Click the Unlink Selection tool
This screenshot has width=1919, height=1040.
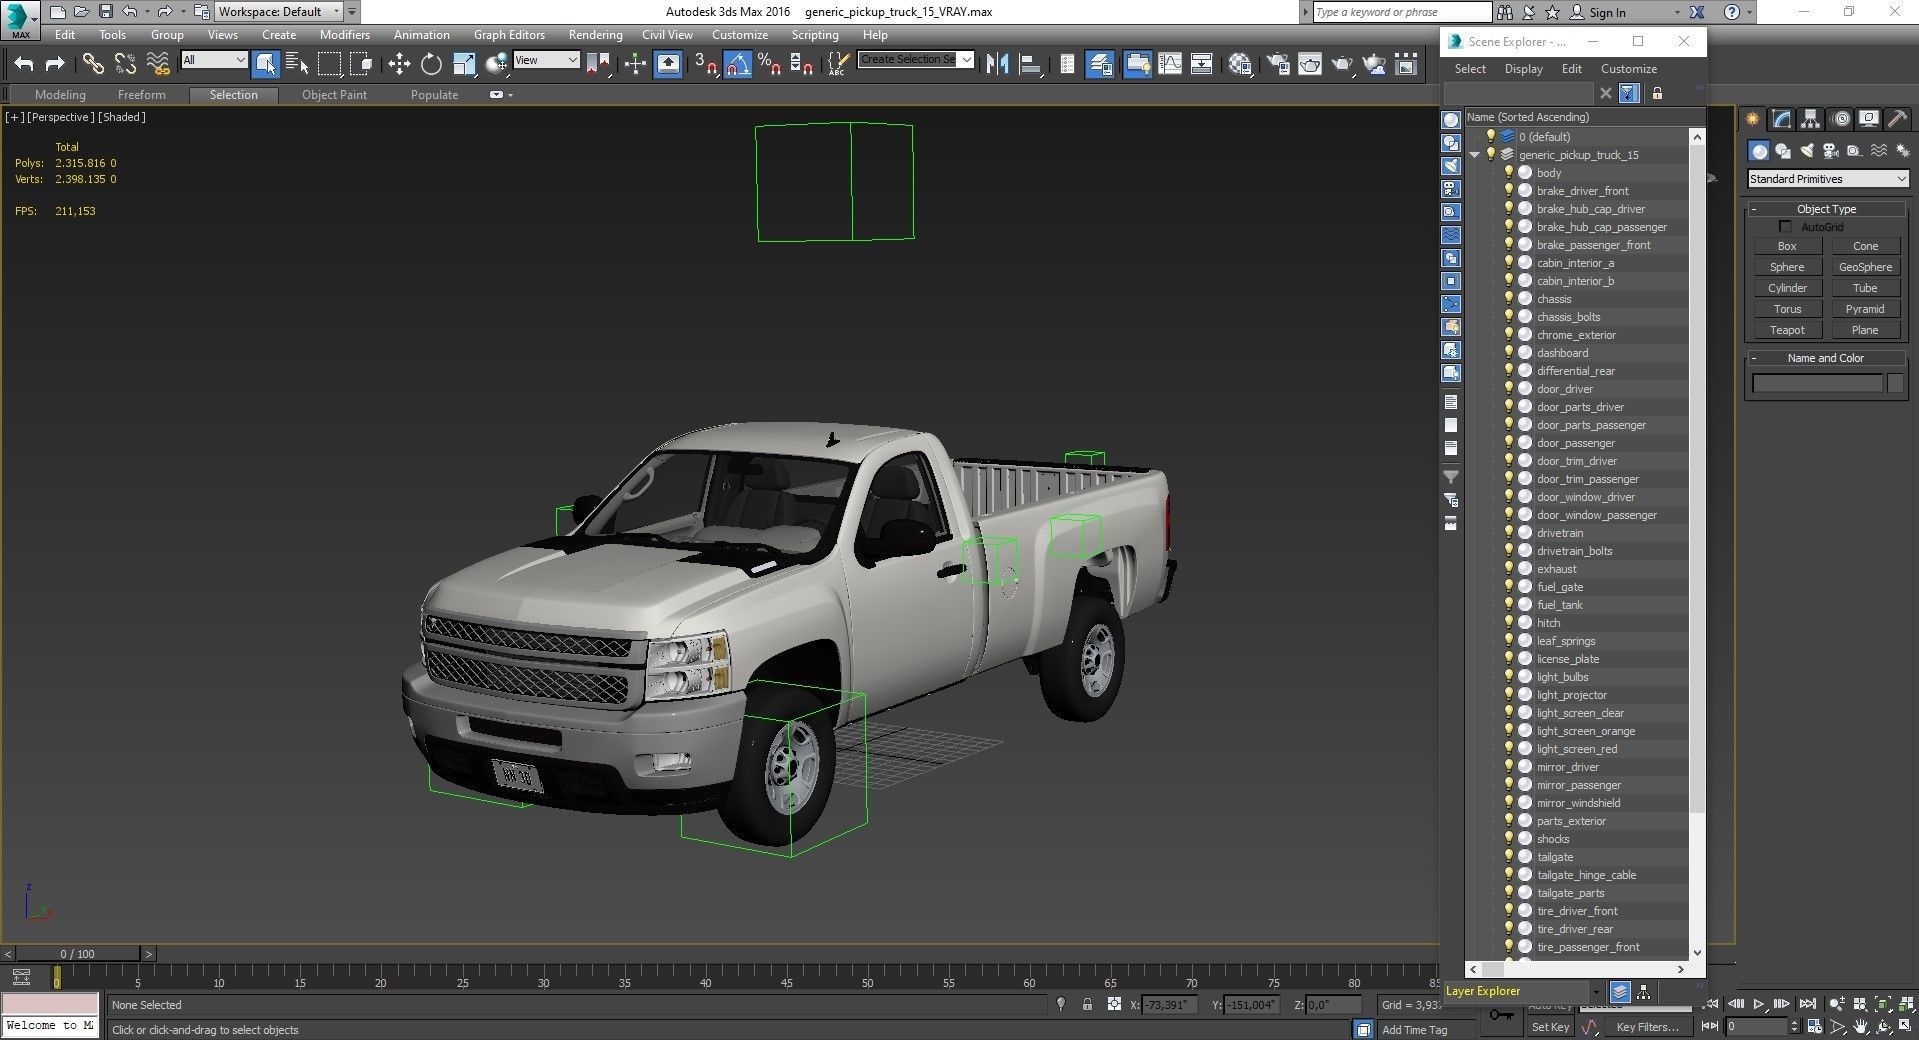click(125, 63)
